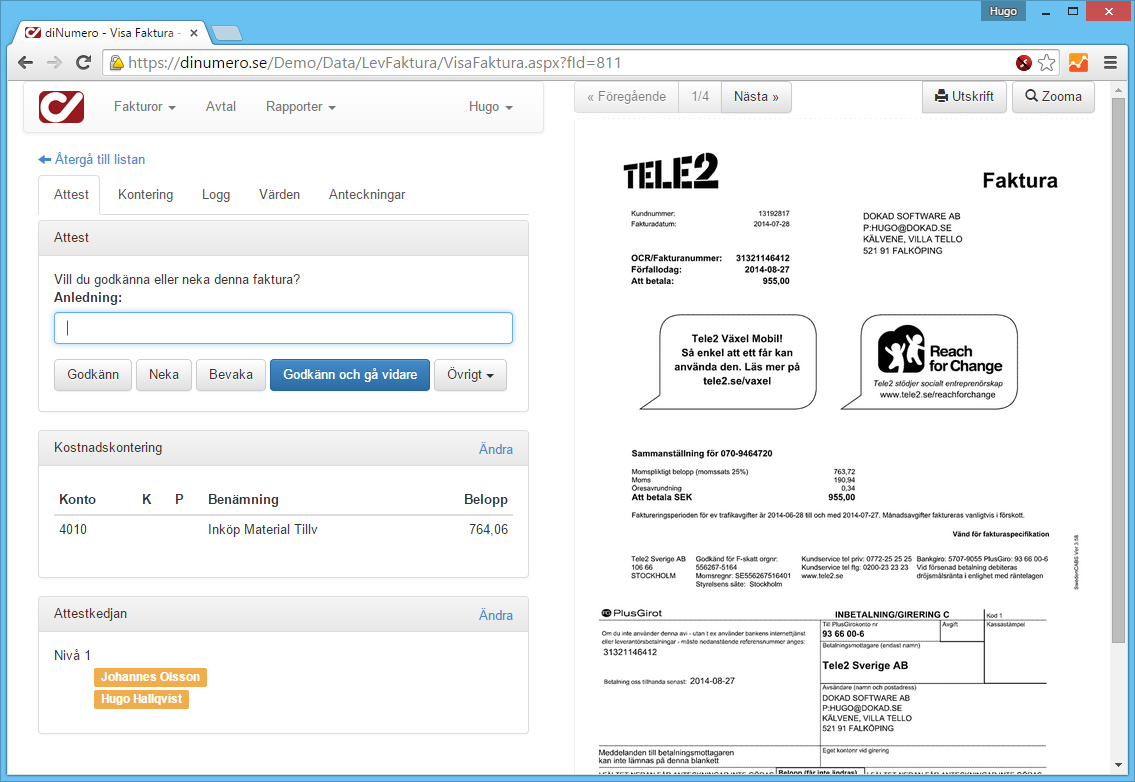This screenshot has width=1135, height=782.
Task: Click Inköp Material Tillv row text
Action: [x=263, y=529]
